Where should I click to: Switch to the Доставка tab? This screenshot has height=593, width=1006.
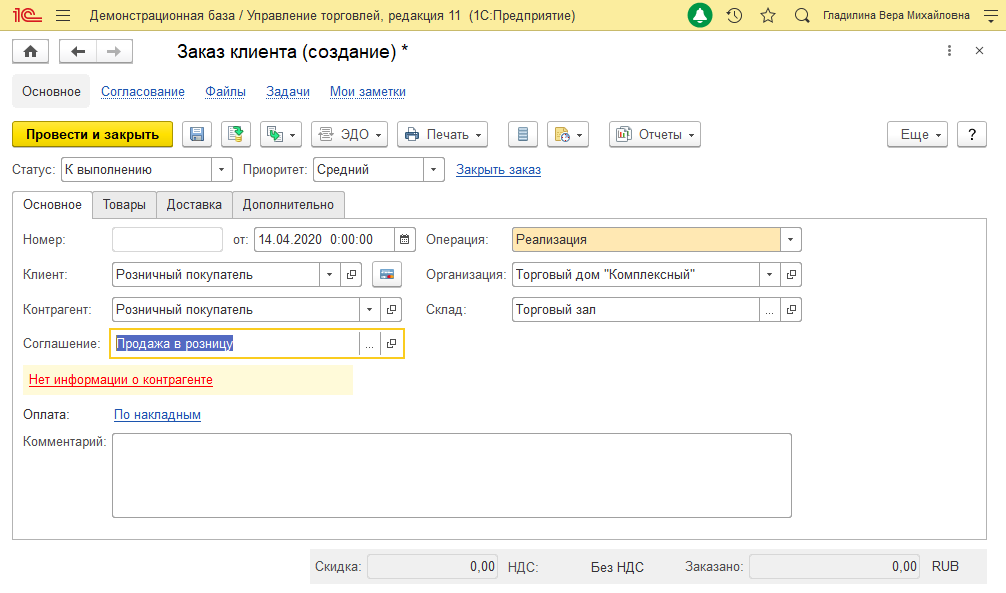tap(194, 205)
